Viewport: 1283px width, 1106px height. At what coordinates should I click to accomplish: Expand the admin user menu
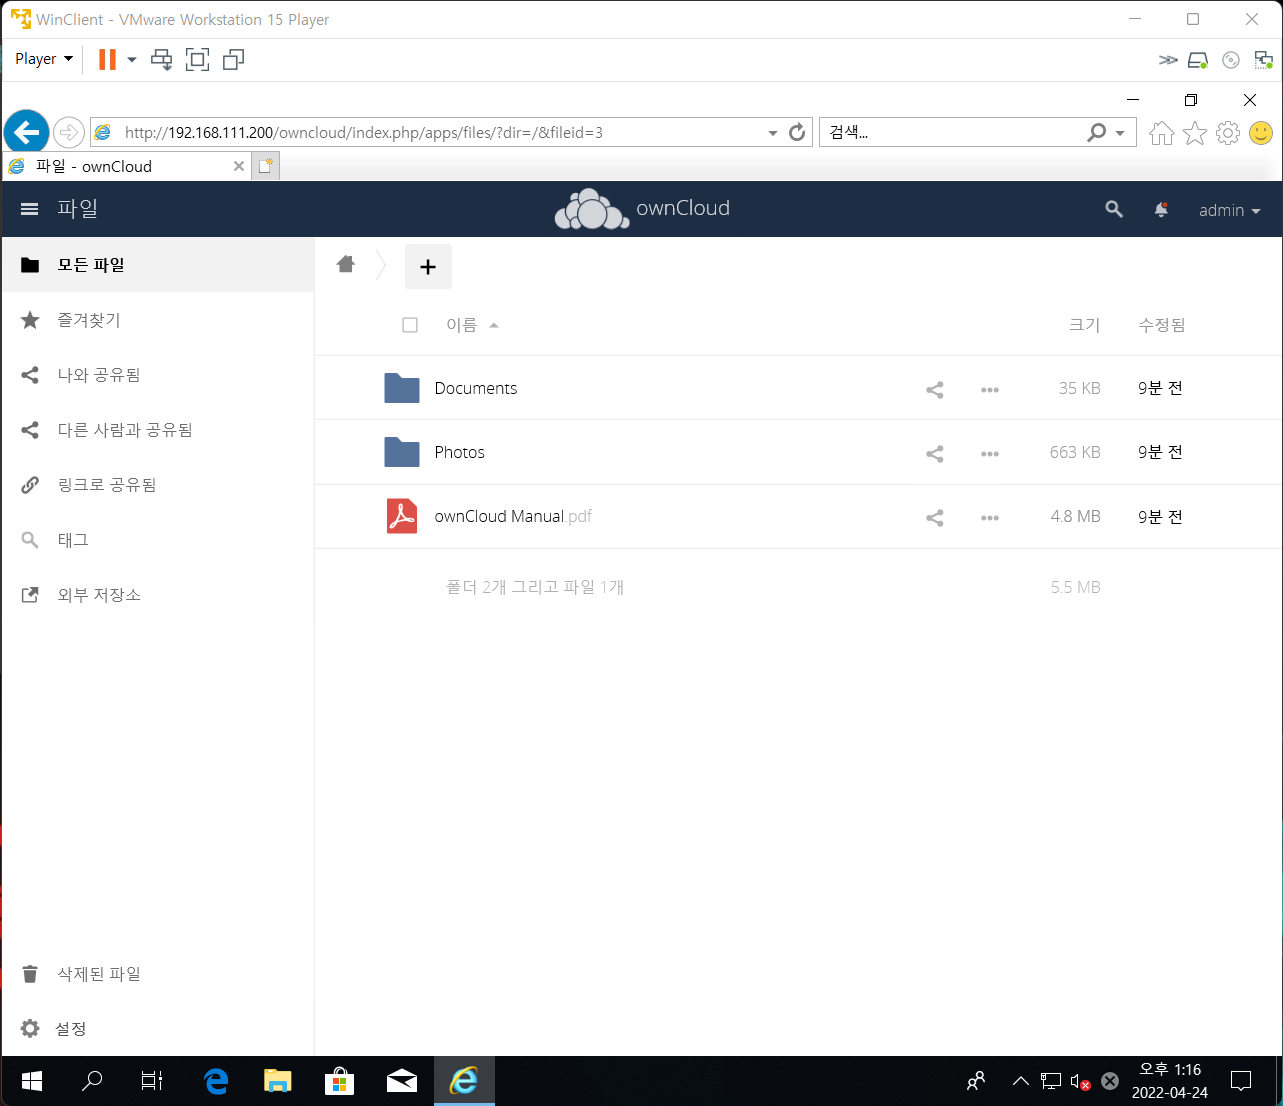point(1229,210)
